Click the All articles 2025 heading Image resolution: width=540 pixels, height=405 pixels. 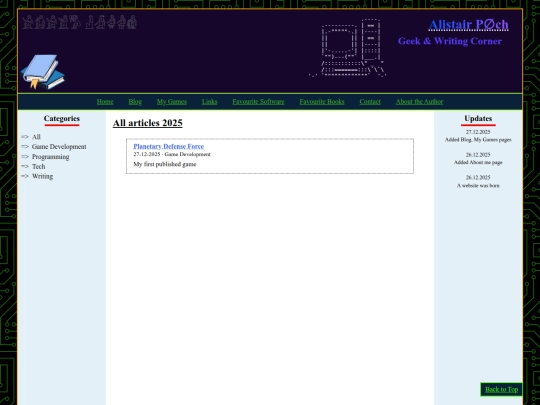(x=148, y=123)
